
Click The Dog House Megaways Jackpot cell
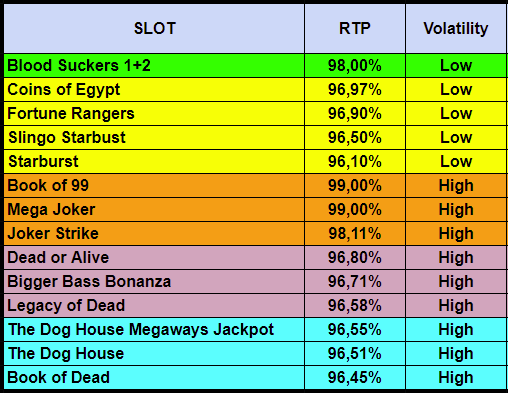point(154,330)
